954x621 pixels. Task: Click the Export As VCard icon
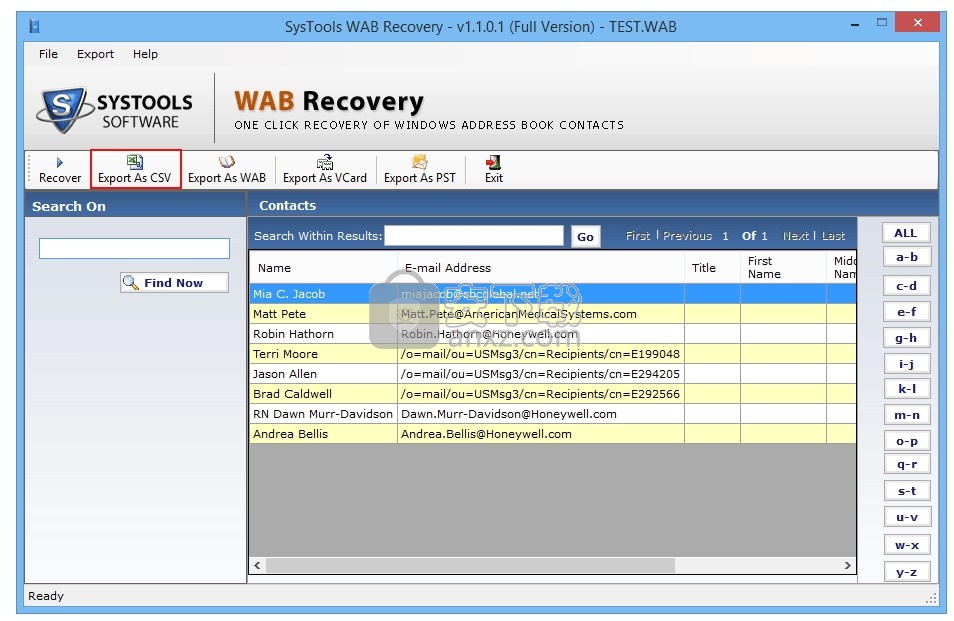tap(325, 161)
